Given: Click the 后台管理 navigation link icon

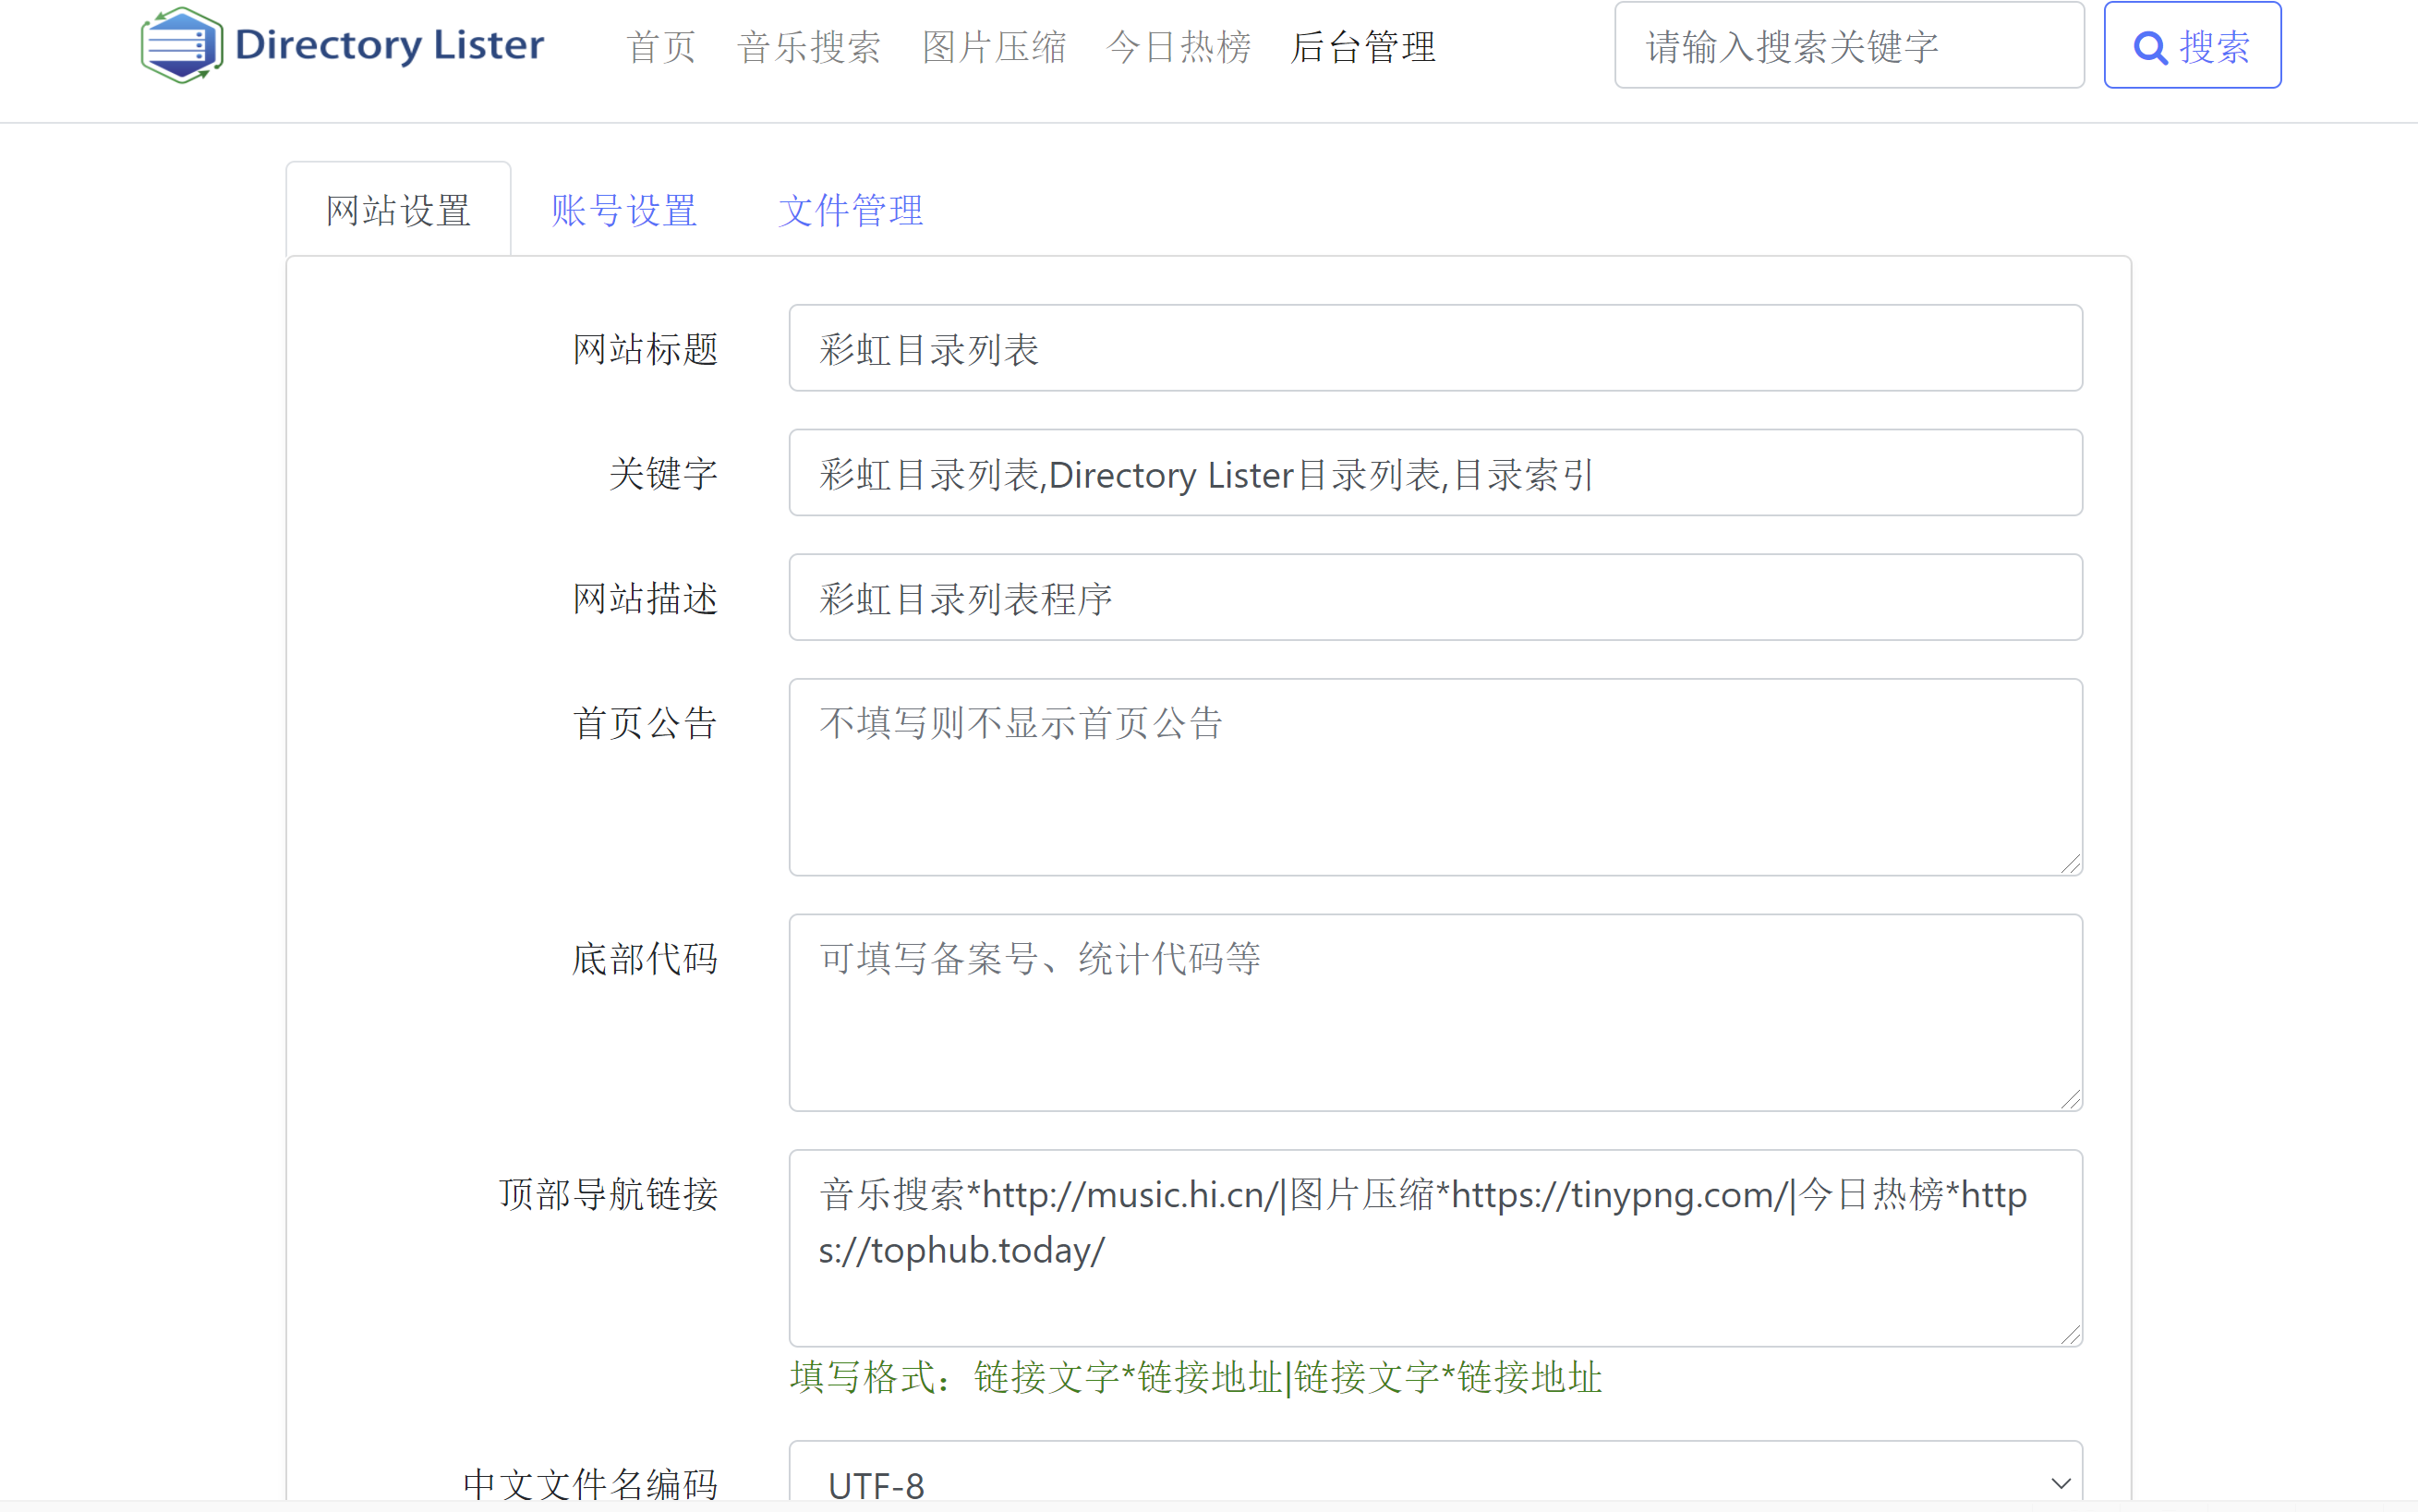Looking at the screenshot, I should [1364, 47].
